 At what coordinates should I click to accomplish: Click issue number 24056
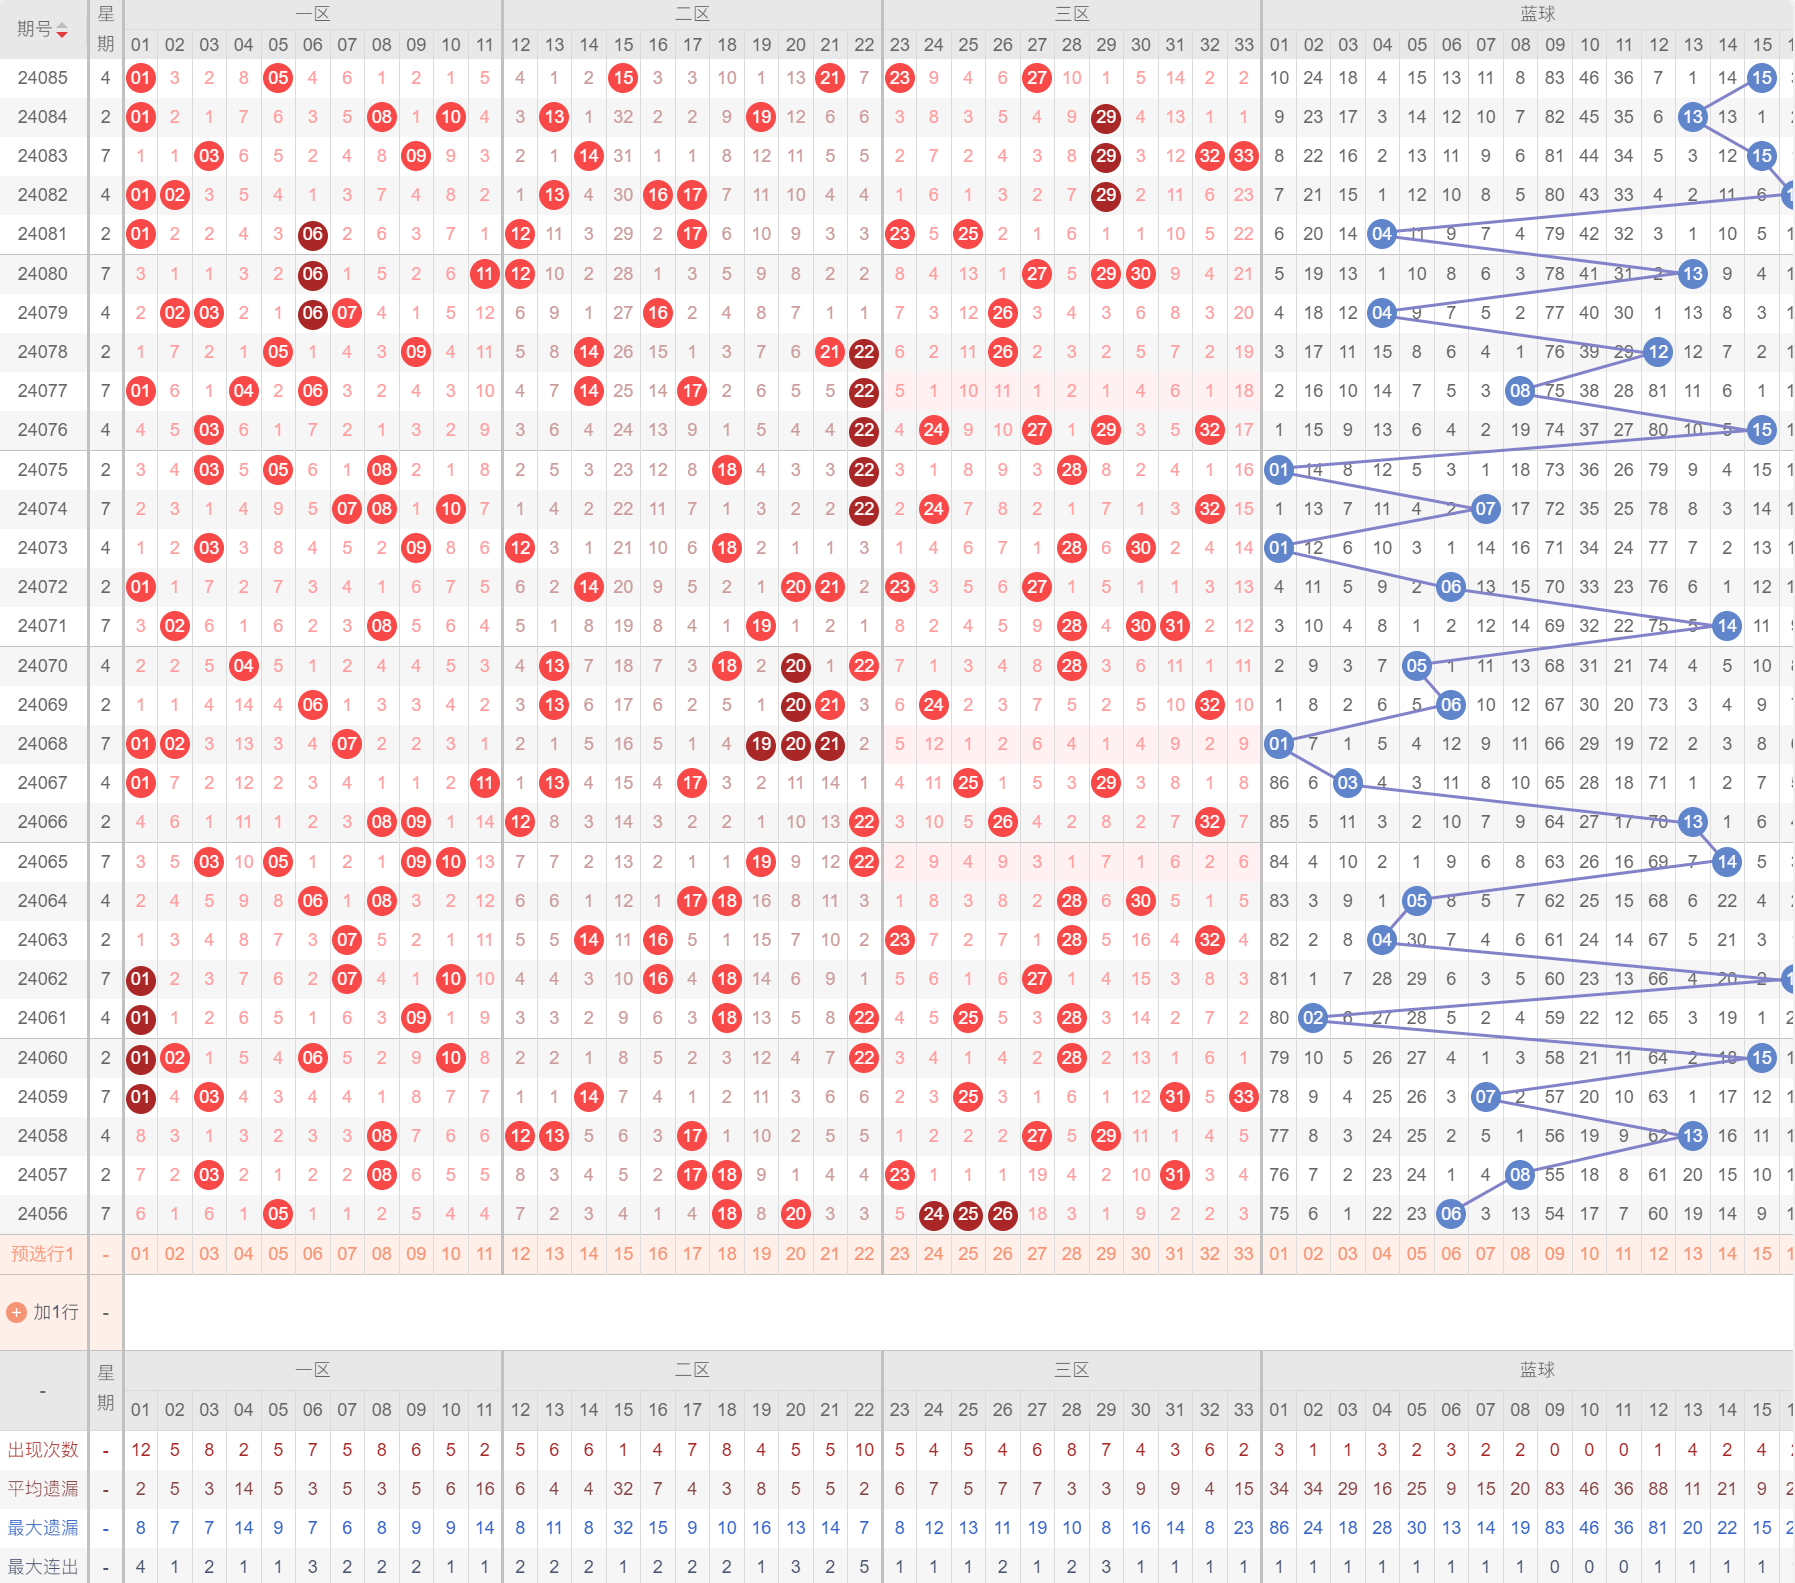click(x=43, y=1214)
